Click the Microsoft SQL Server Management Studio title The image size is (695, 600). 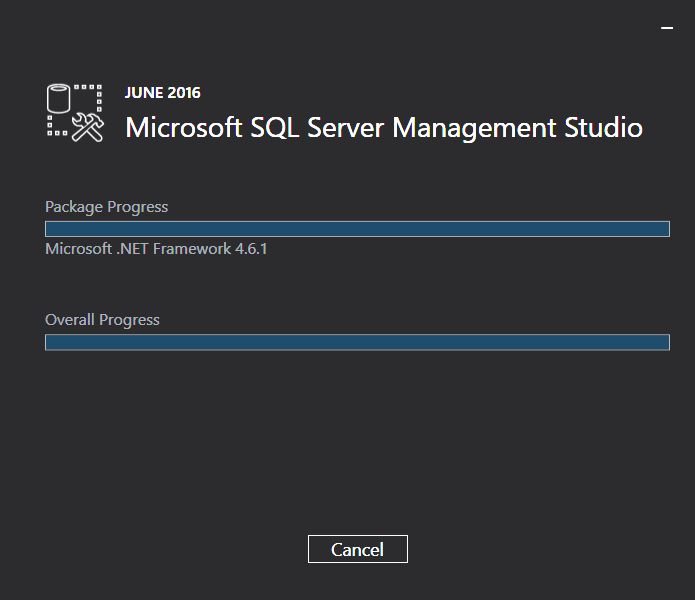pyautogui.click(x=383, y=128)
